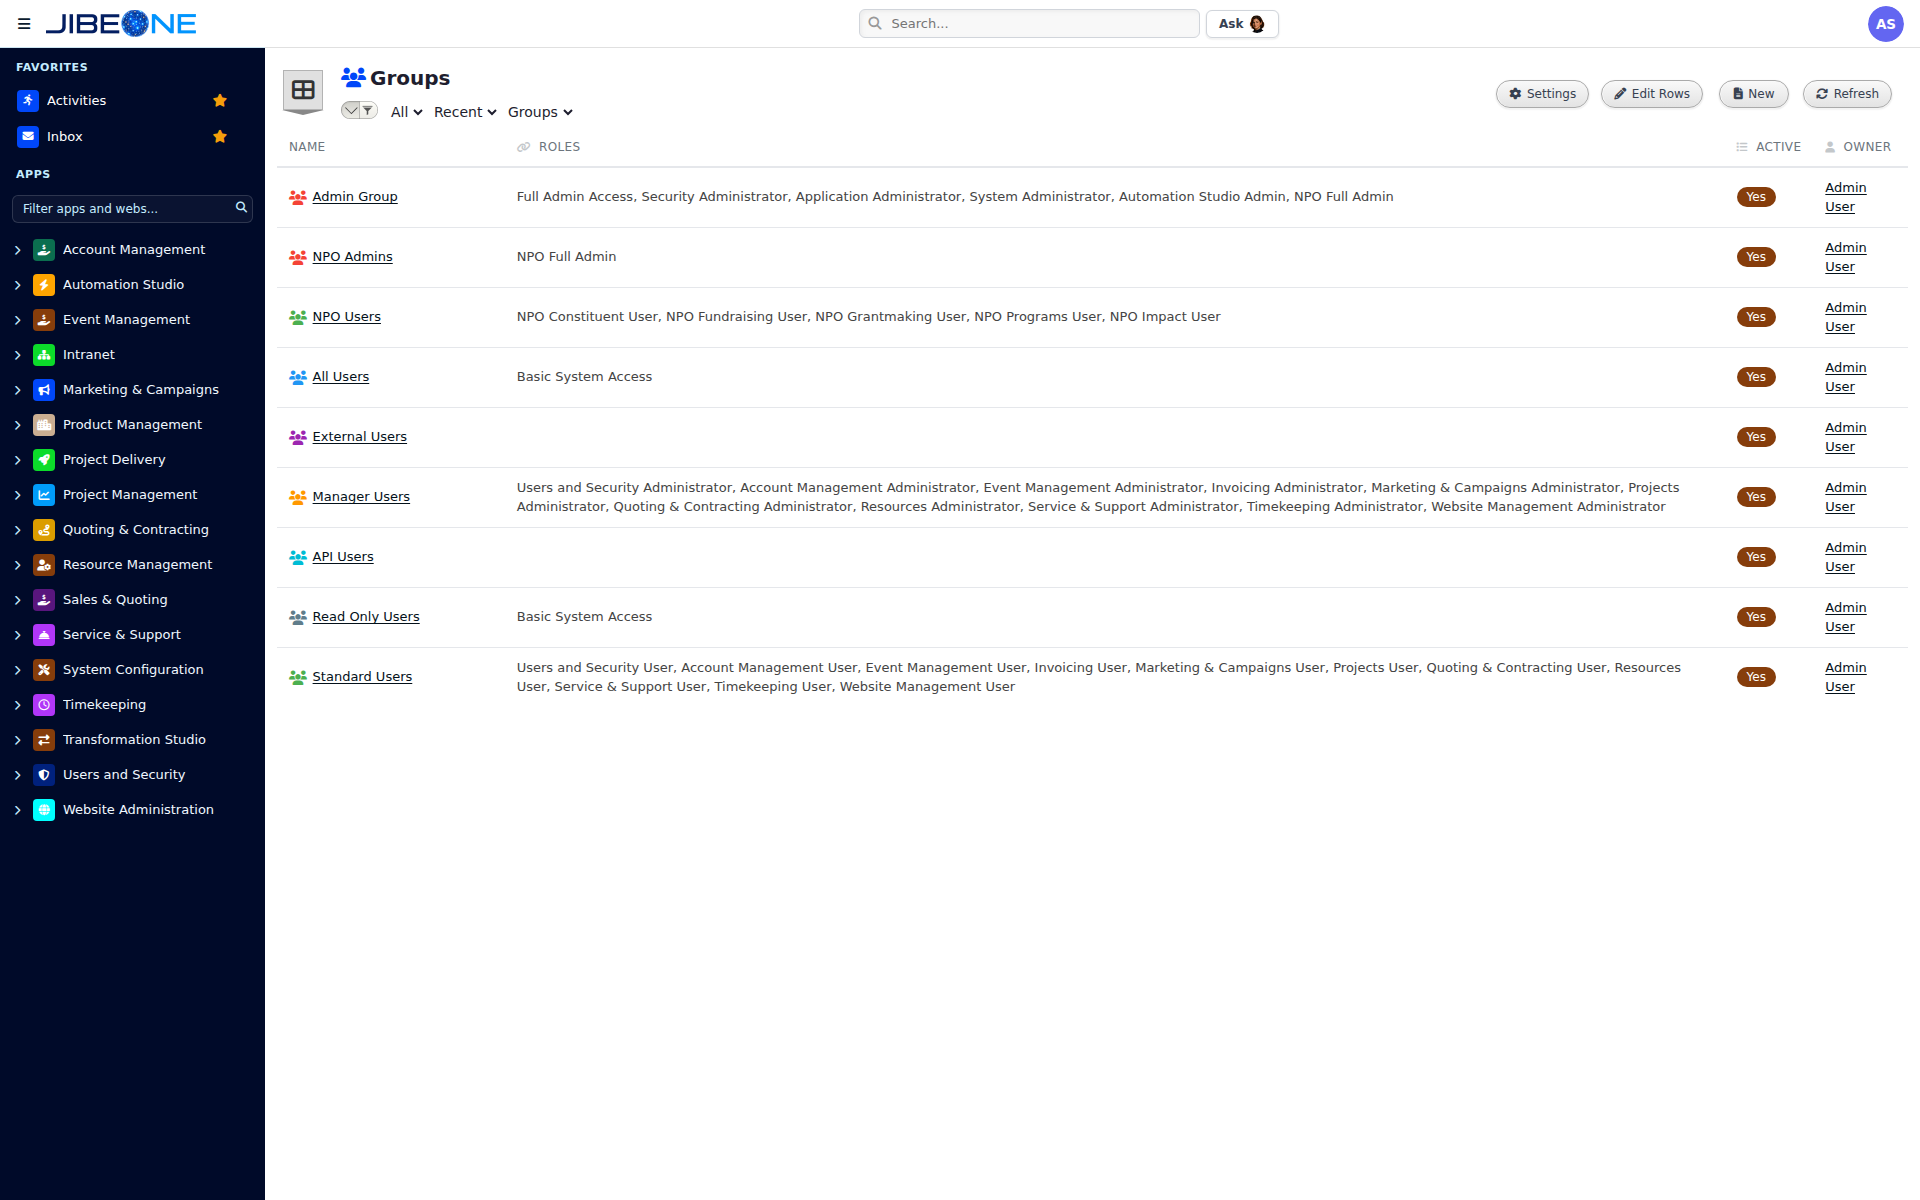Click the global Search field

(x=1029, y=24)
